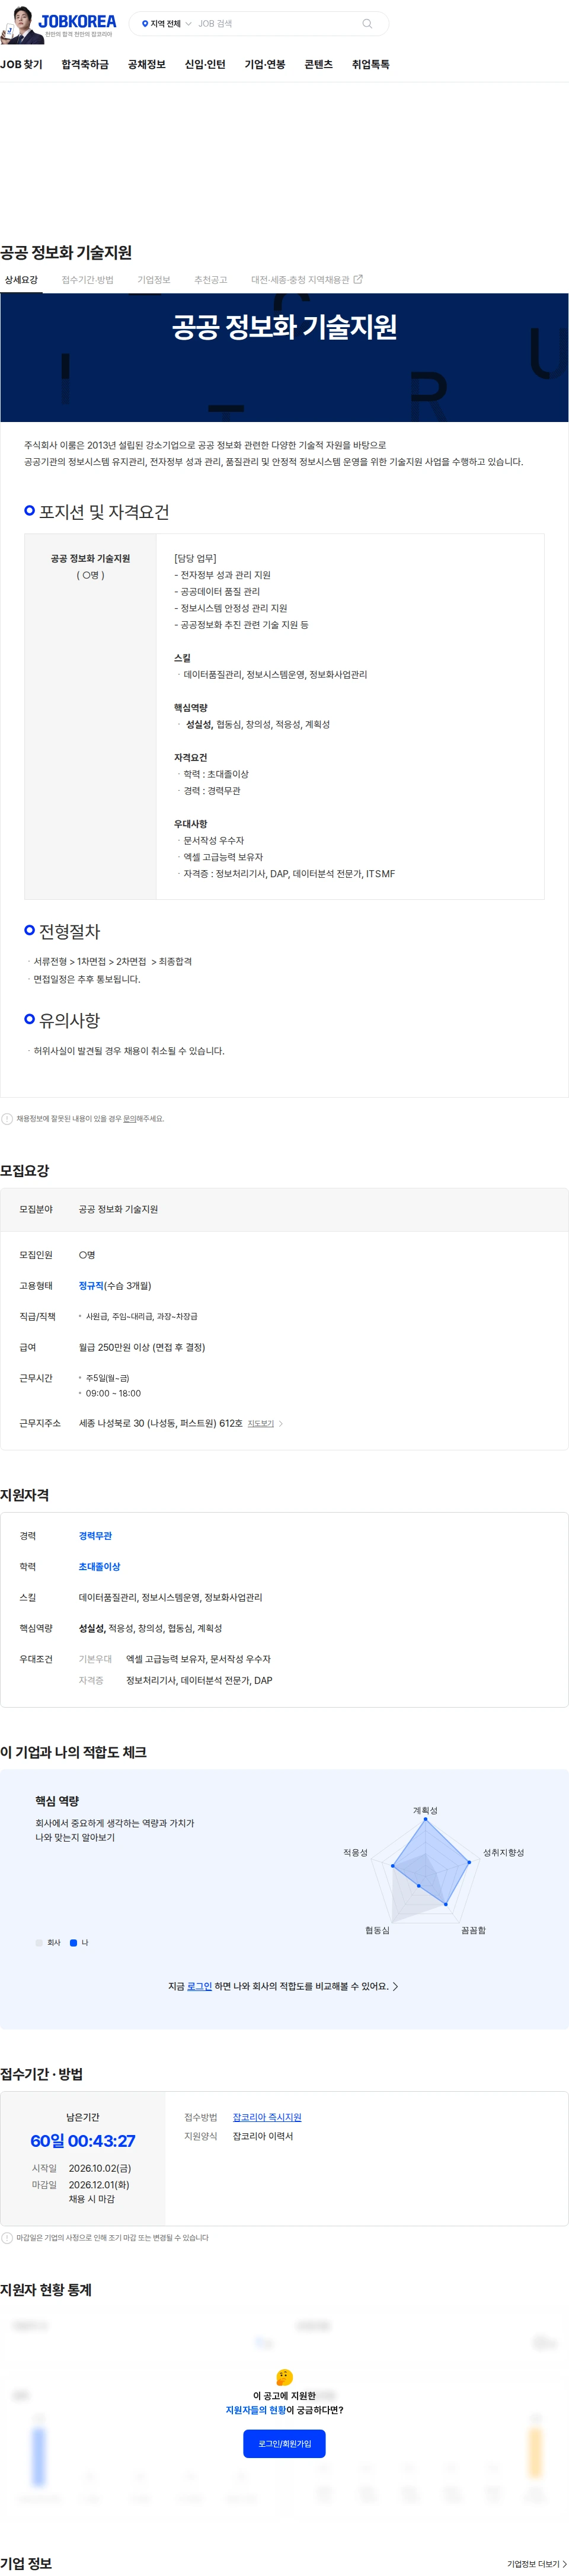Open the 기업·연봉 menu
The width and height of the screenshot is (569, 2576).
click(x=265, y=64)
